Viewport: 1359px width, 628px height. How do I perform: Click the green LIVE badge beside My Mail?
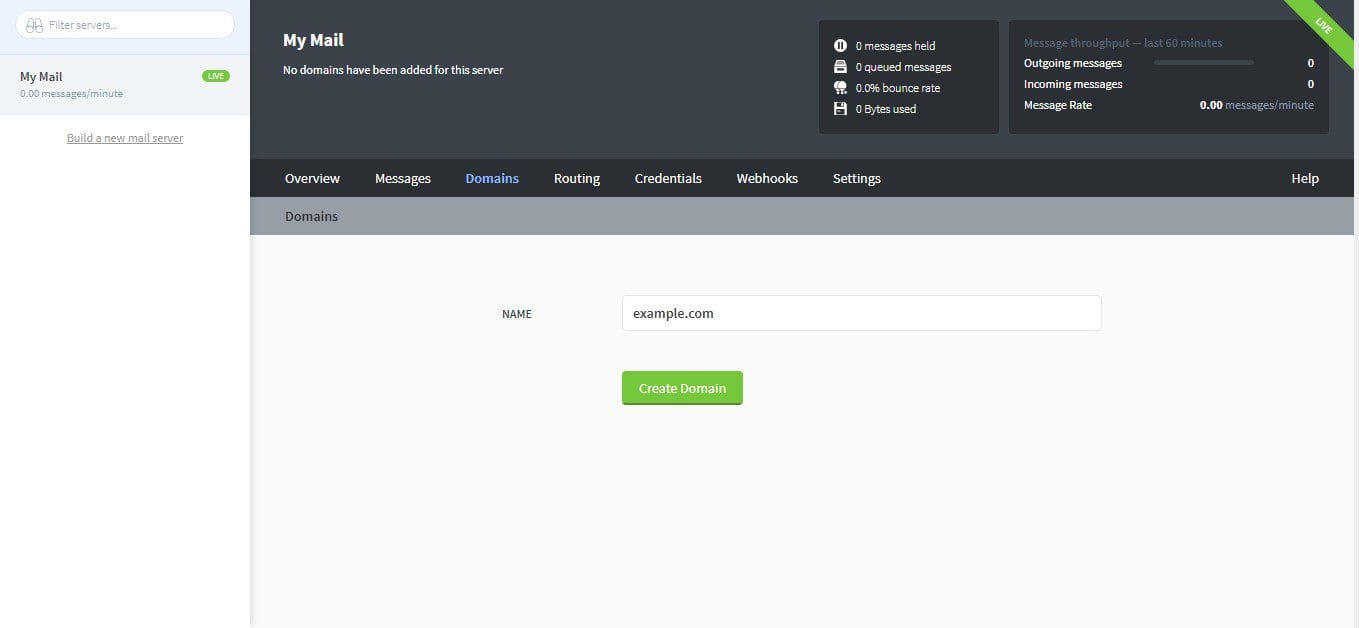(x=216, y=75)
